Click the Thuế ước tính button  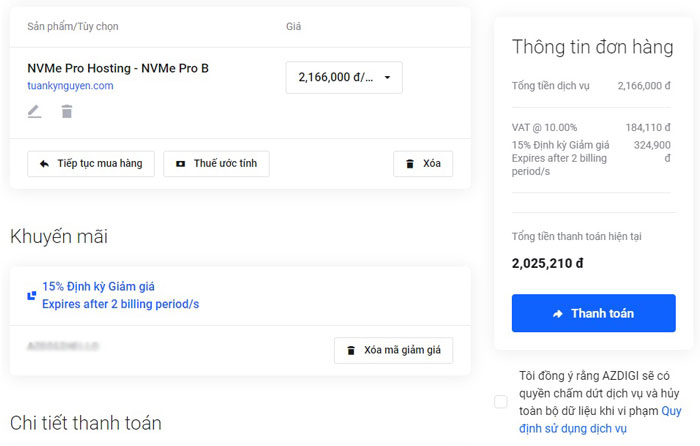pos(216,163)
